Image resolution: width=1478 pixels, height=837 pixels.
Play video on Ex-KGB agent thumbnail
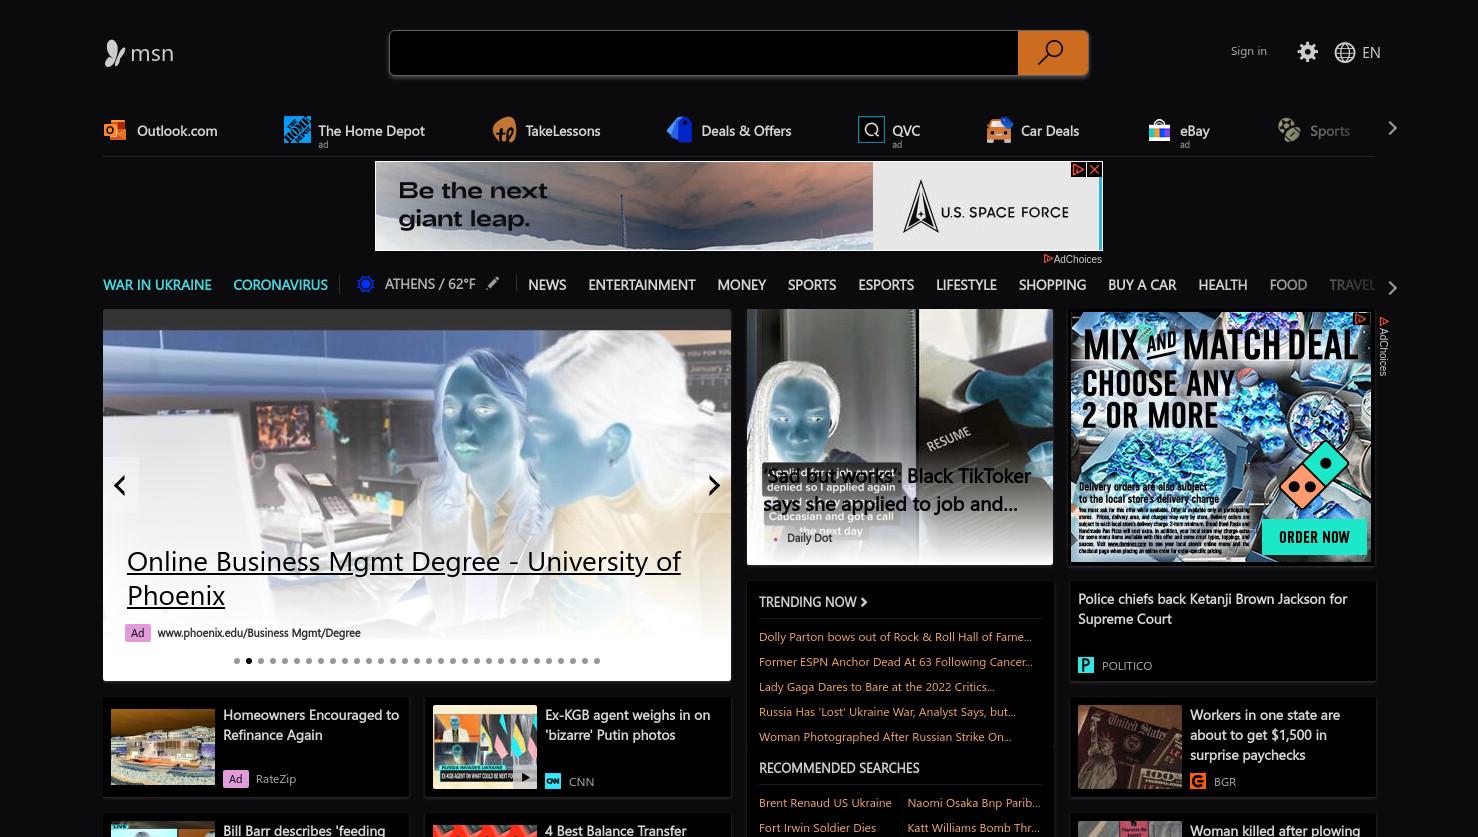click(x=525, y=777)
